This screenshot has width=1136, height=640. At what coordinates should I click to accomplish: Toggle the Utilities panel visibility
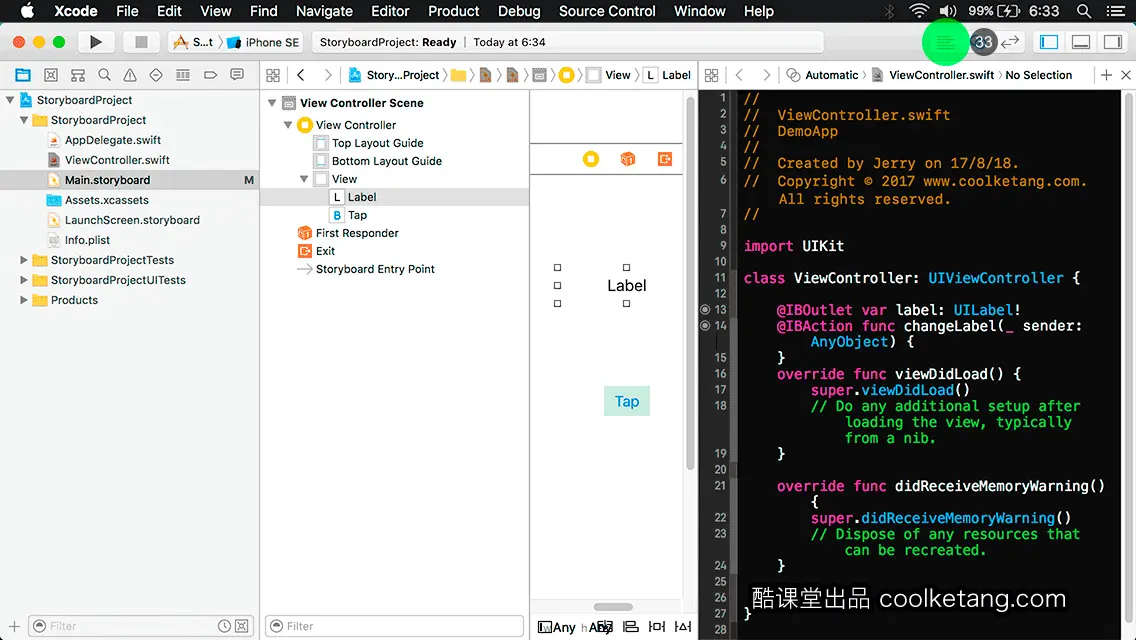tap(1113, 42)
